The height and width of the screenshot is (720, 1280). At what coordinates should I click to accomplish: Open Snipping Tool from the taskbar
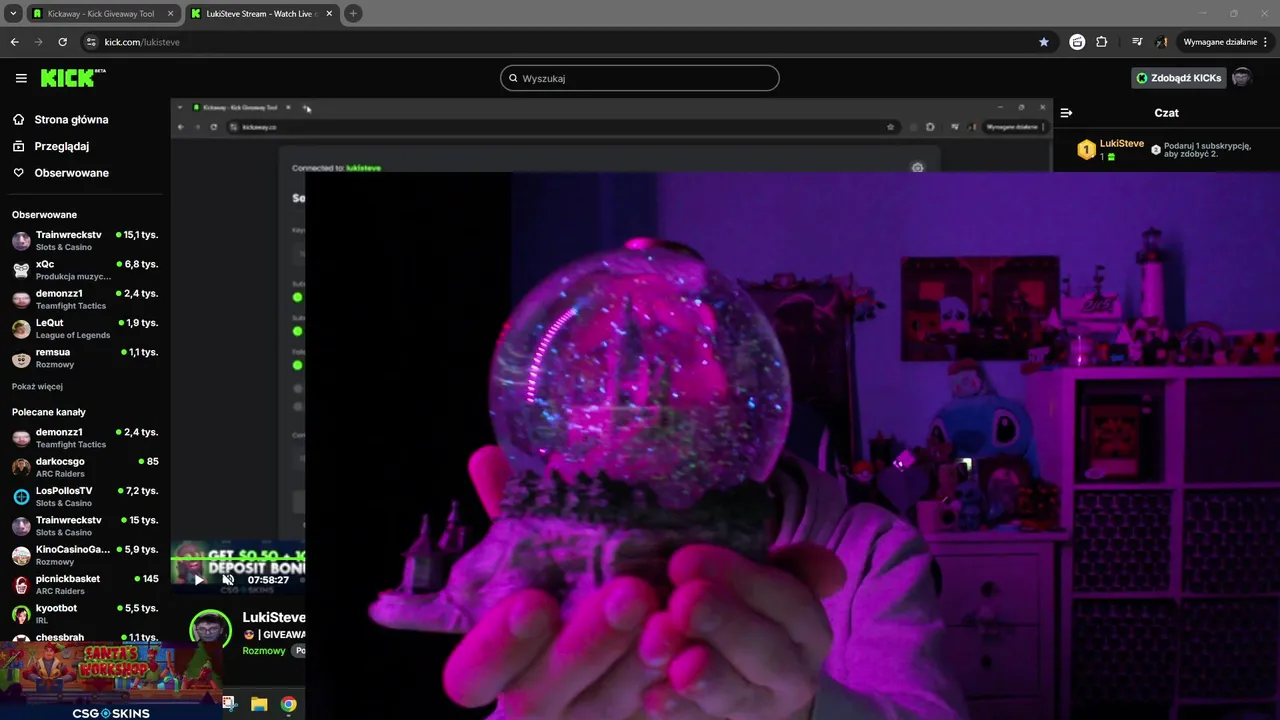coord(229,704)
